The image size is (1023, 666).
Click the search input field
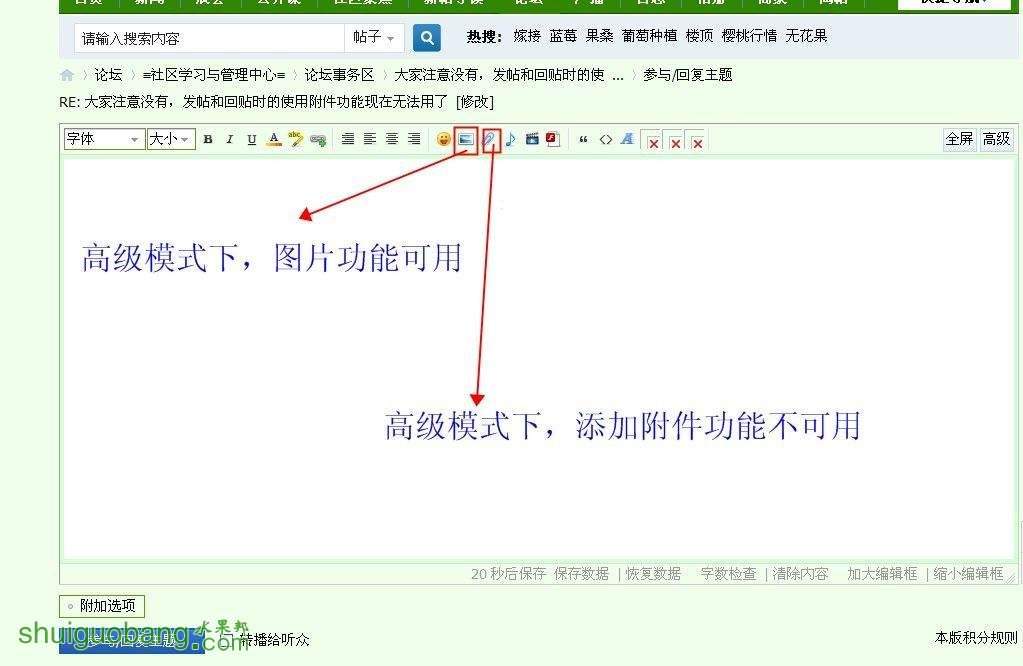[x=210, y=38]
